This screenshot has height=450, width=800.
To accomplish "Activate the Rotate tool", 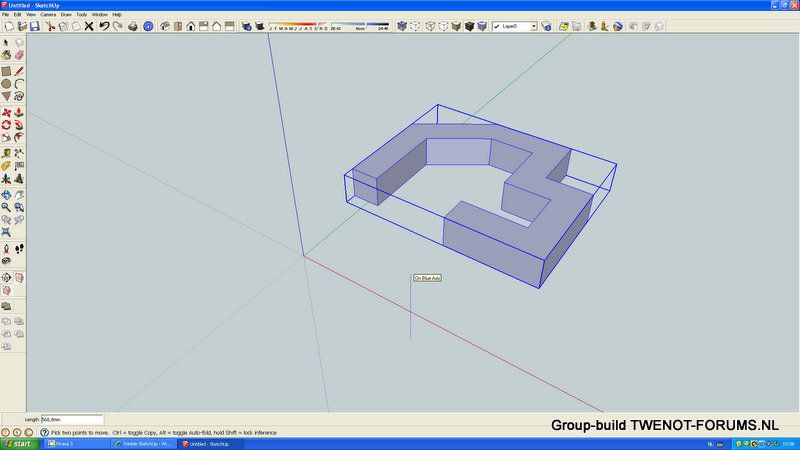I will coord(6,125).
